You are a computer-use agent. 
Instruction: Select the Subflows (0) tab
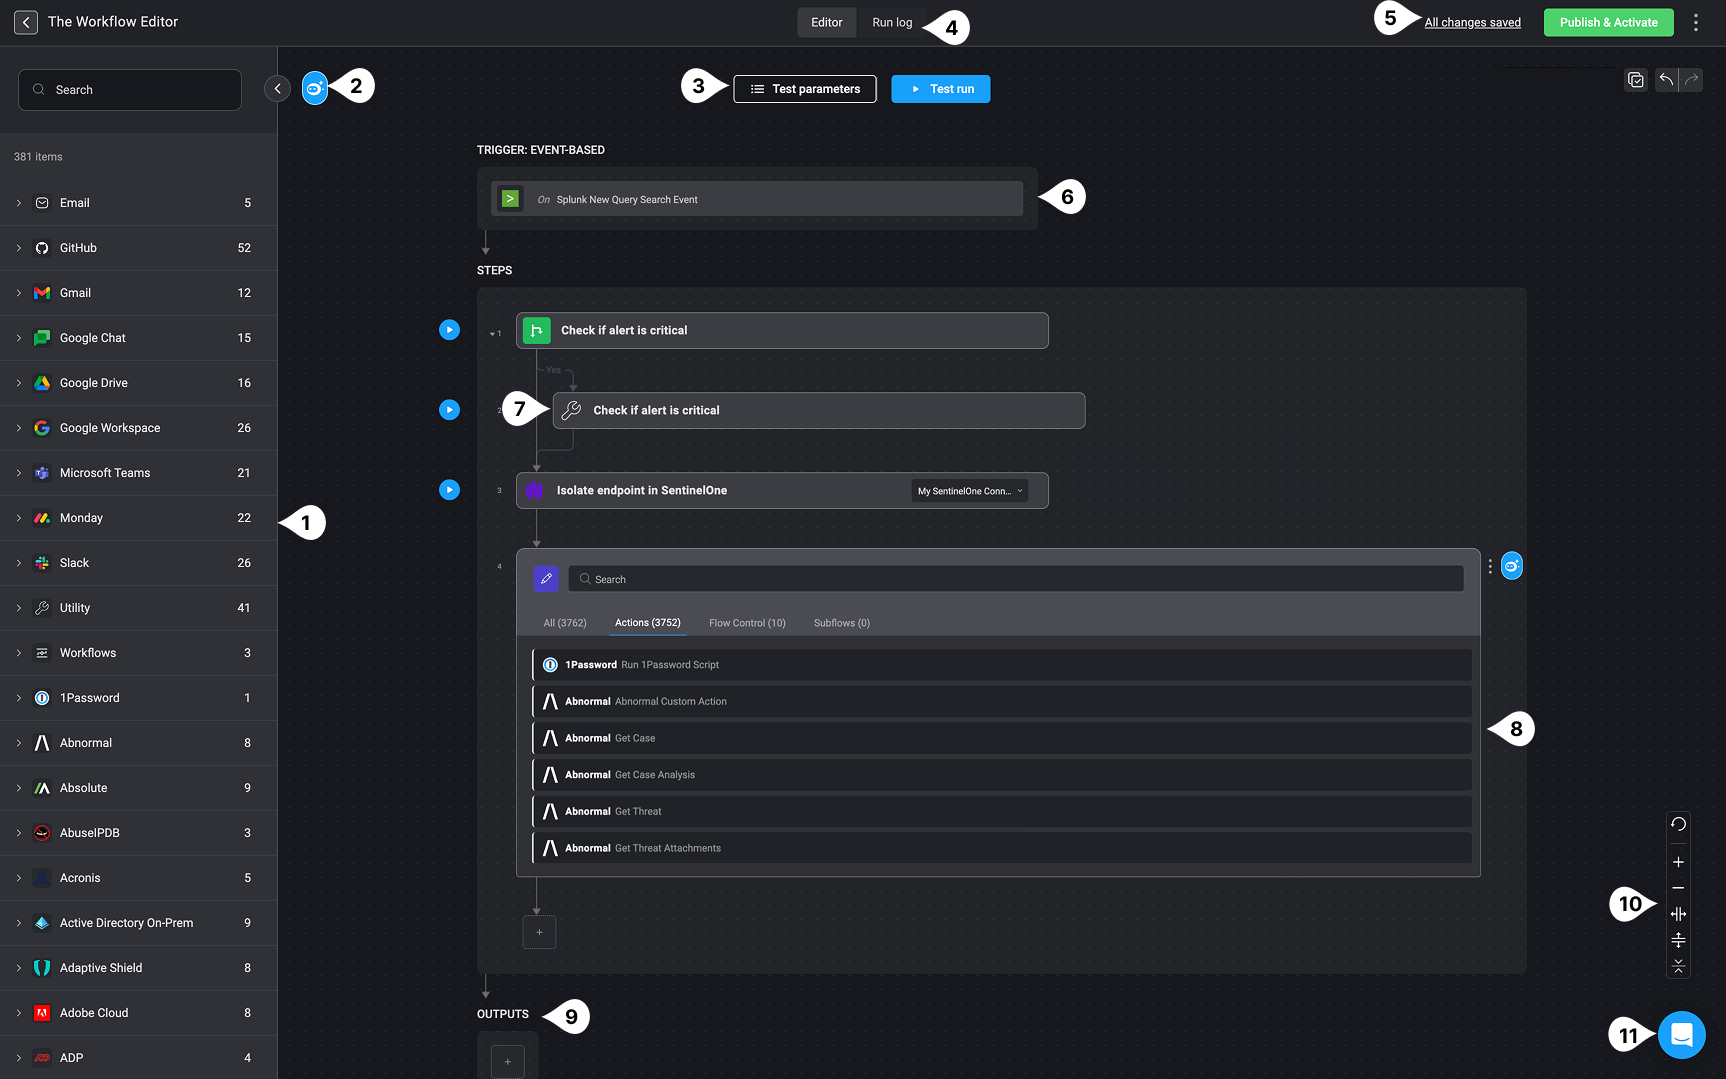click(842, 623)
